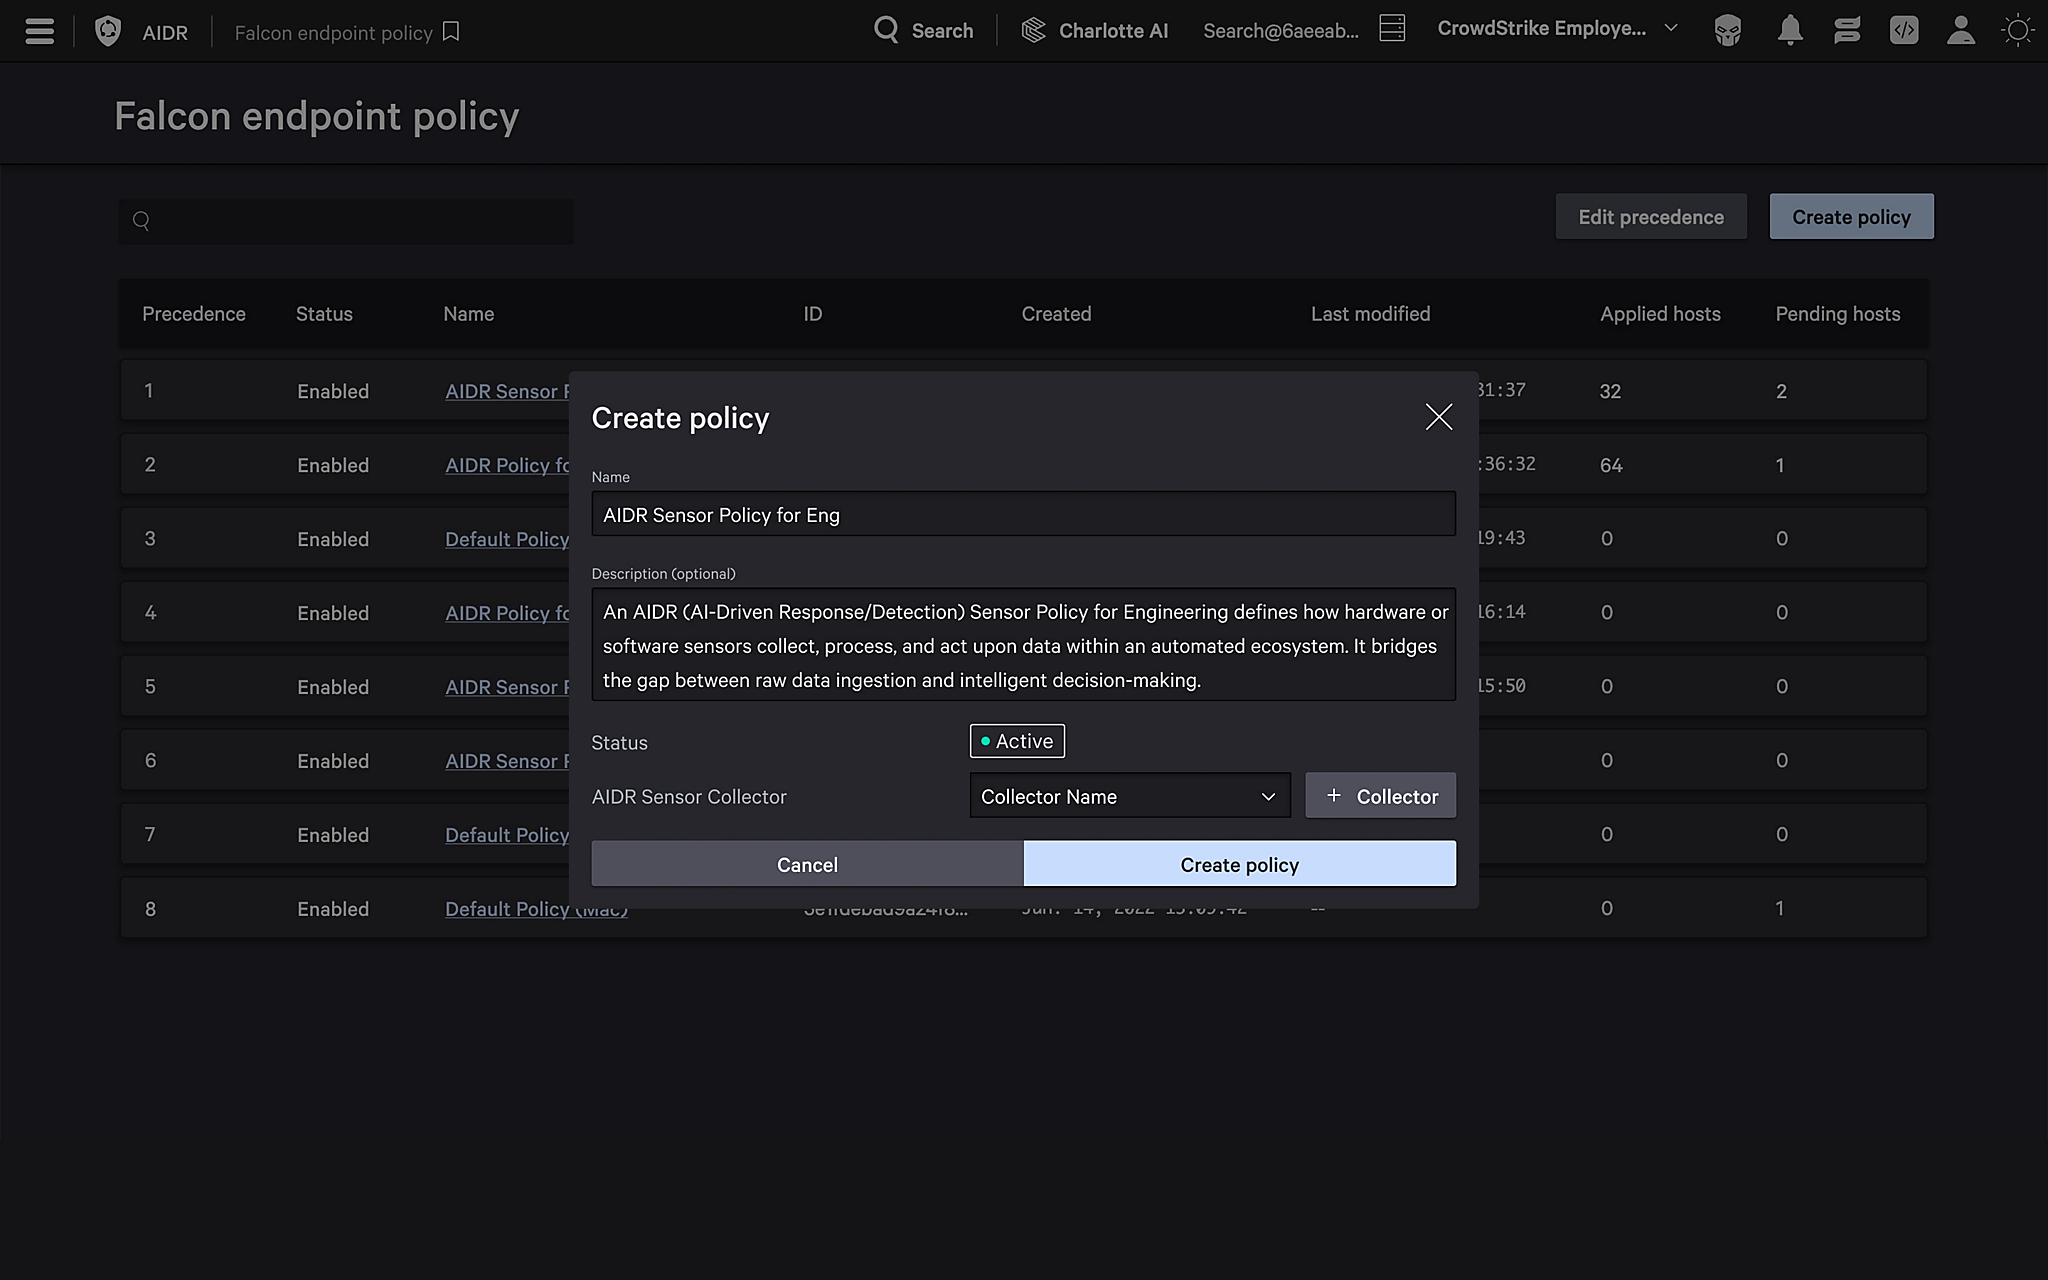Click the adversary mask icon
Screen dimensions: 2048x1280
pos(1727,31)
